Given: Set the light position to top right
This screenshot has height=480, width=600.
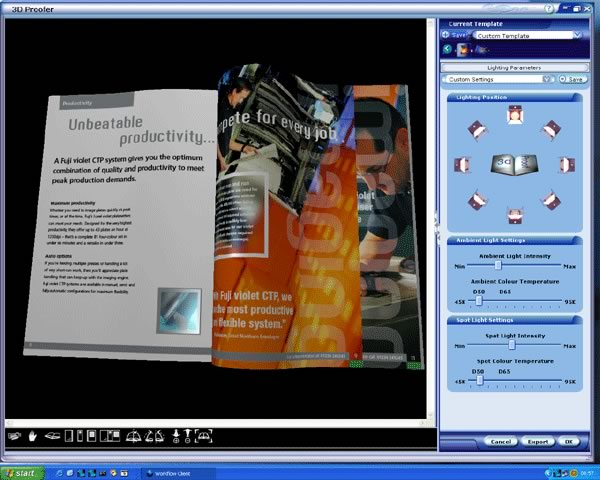Looking at the screenshot, I should [551, 130].
